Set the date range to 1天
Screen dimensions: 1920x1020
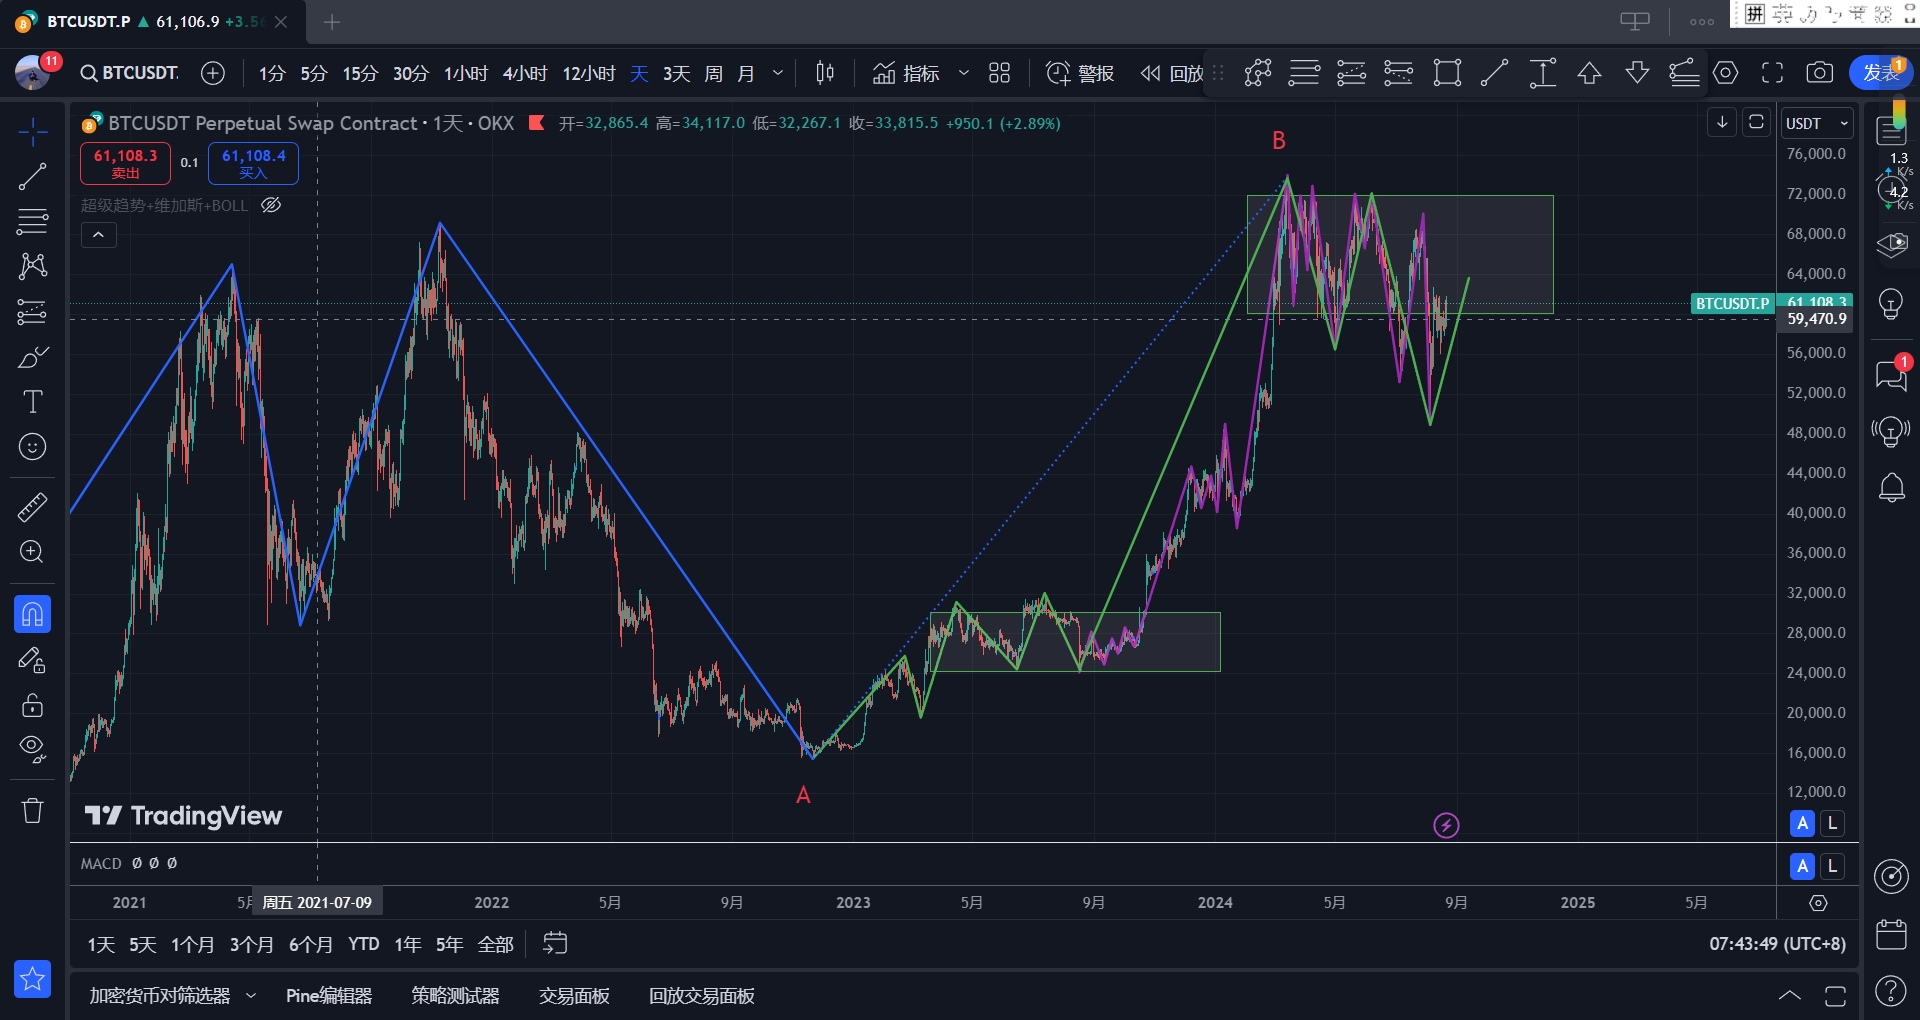pyautogui.click(x=101, y=945)
